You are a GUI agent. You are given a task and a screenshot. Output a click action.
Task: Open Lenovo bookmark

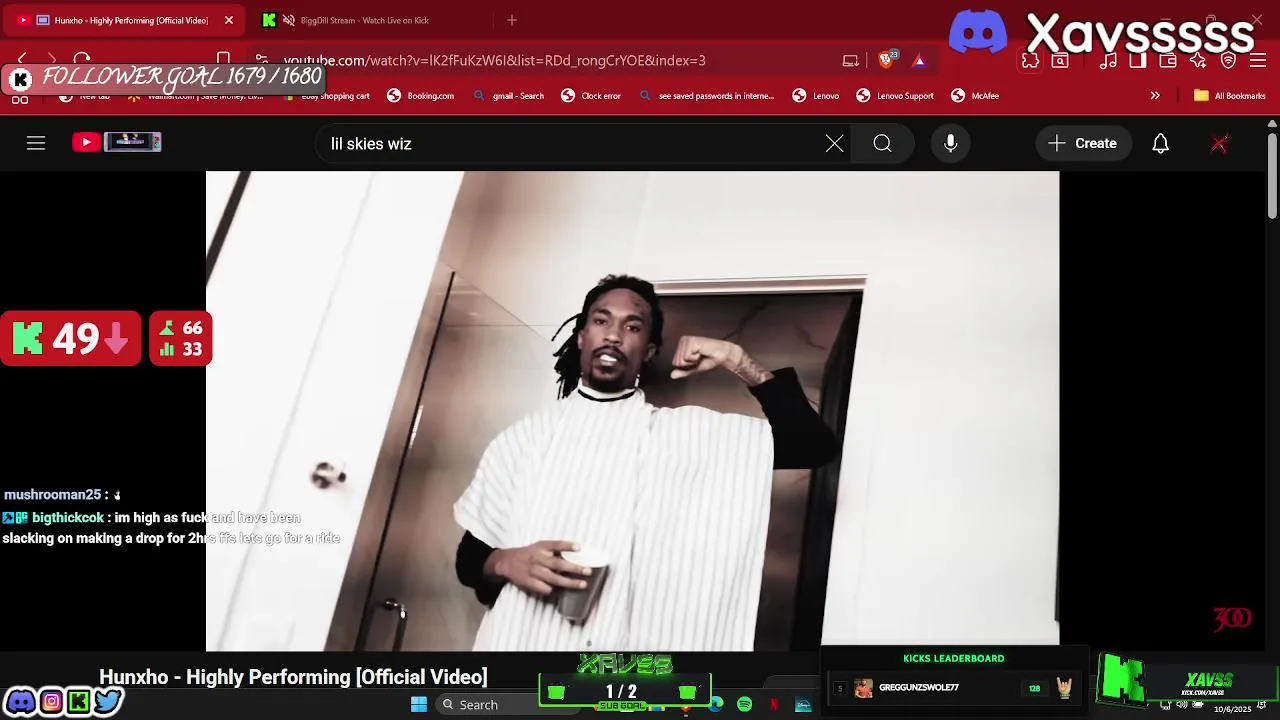816,96
